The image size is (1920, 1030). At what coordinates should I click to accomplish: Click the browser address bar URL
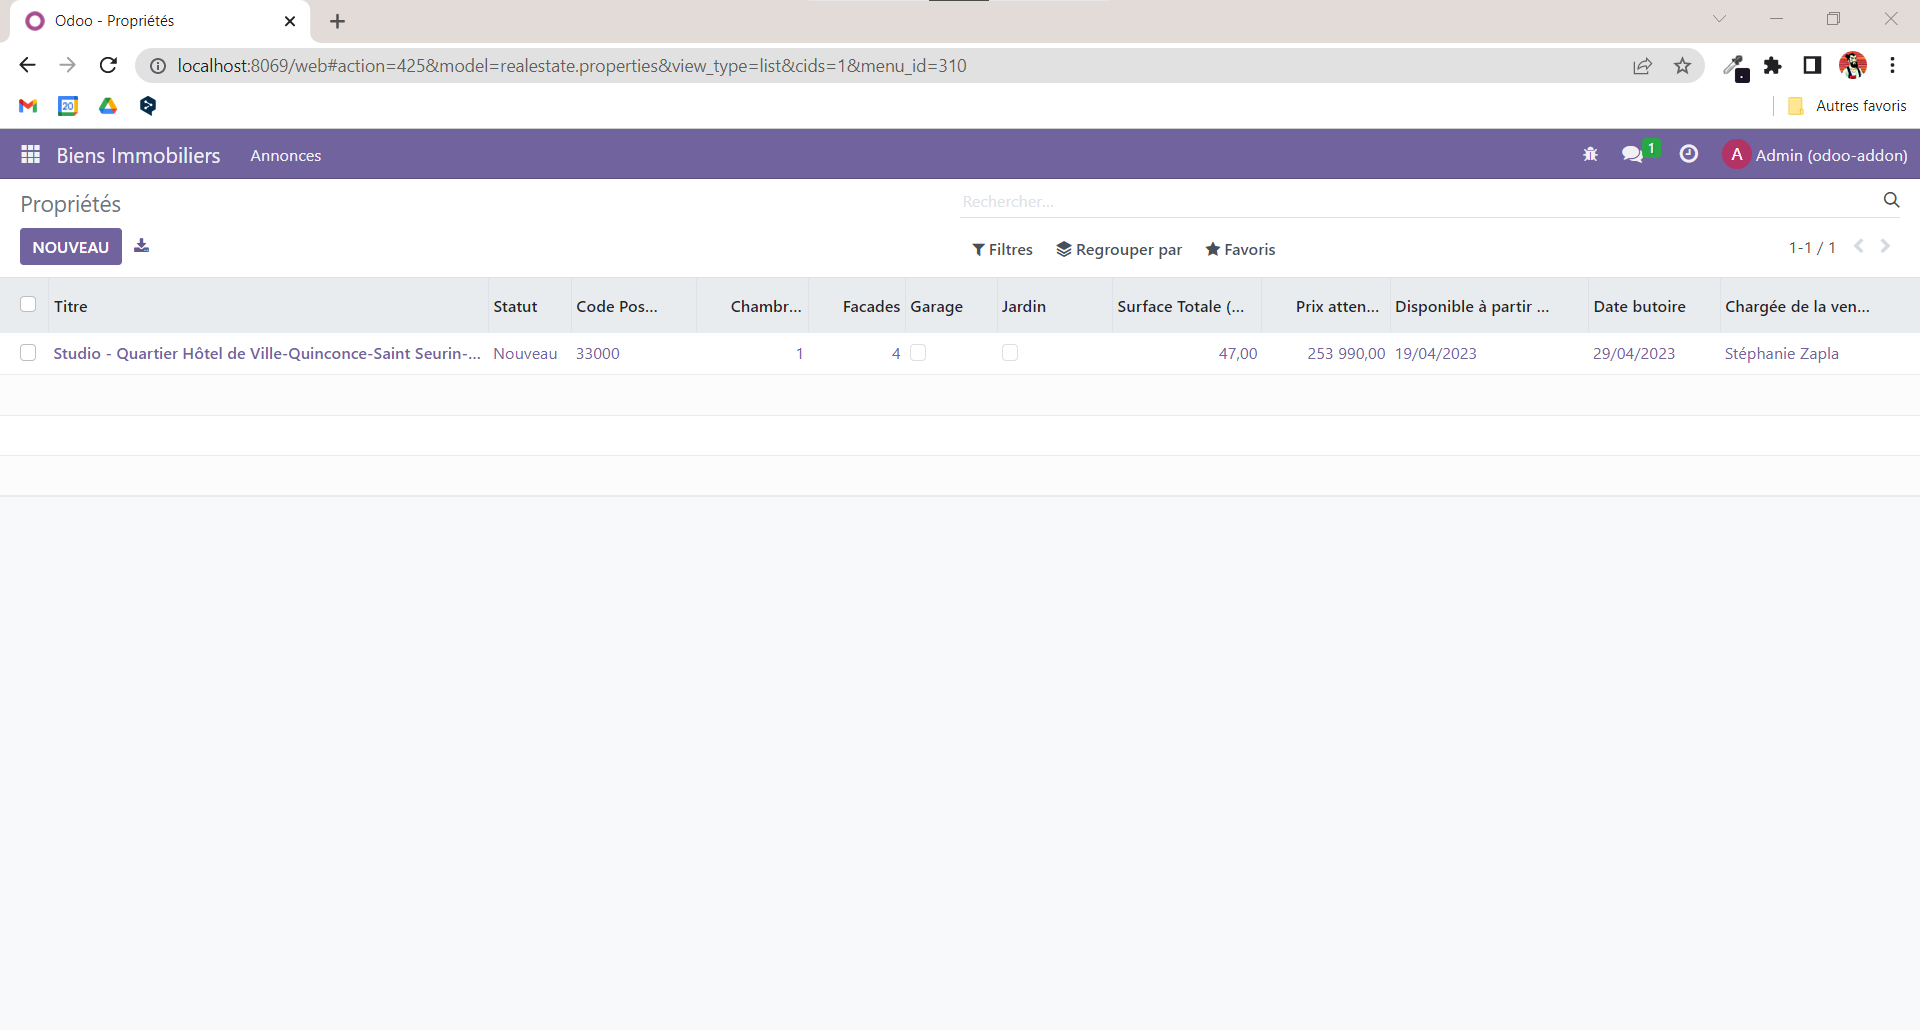click(572, 66)
